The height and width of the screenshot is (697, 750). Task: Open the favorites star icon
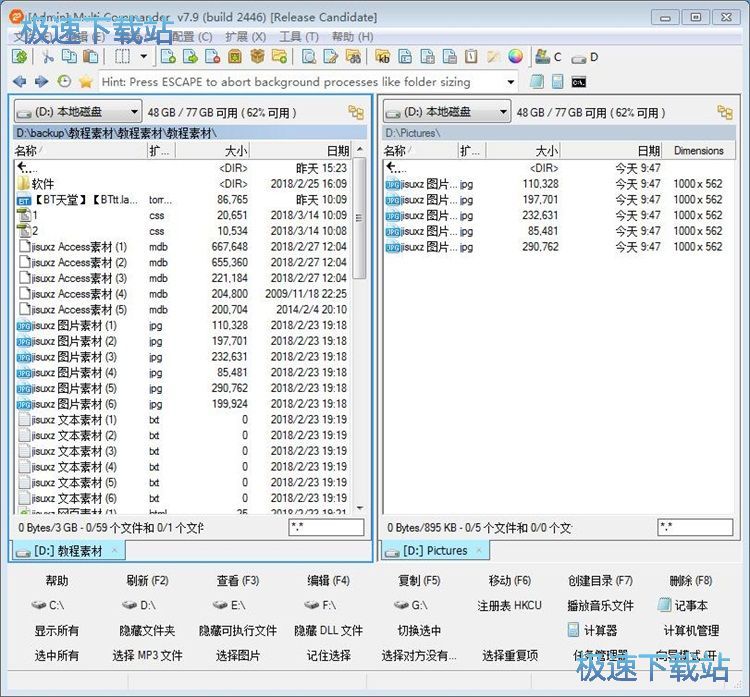coord(86,82)
